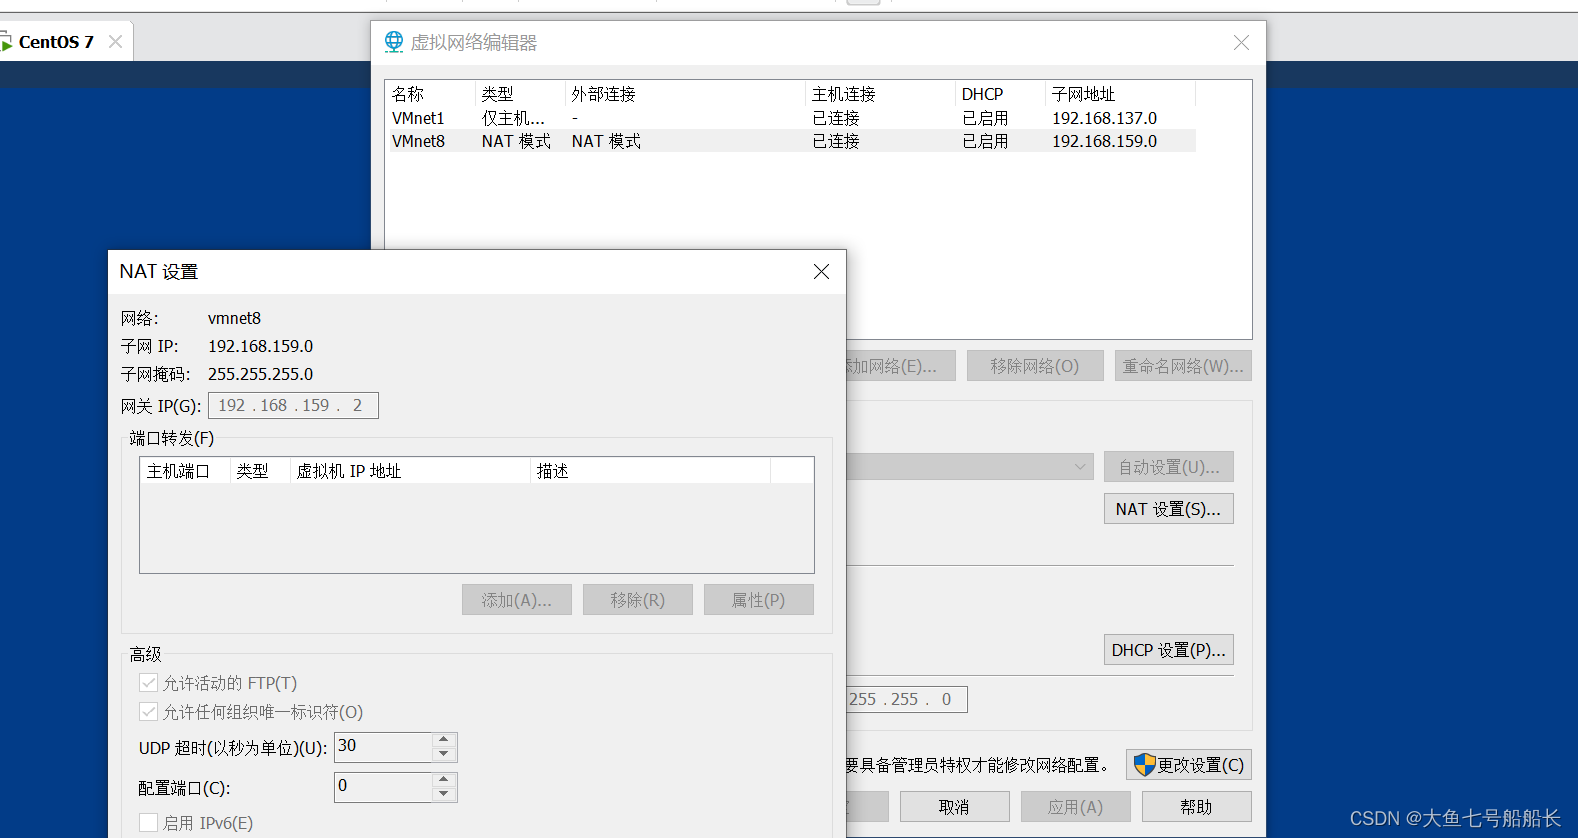Click the 移除网络(O) button

click(1035, 366)
